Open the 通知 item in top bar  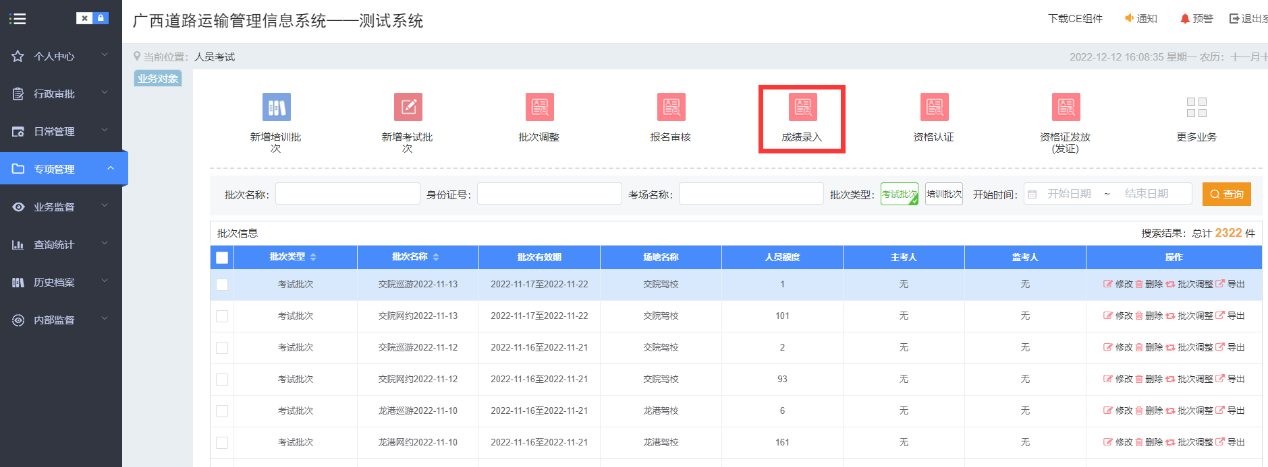[1141, 19]
